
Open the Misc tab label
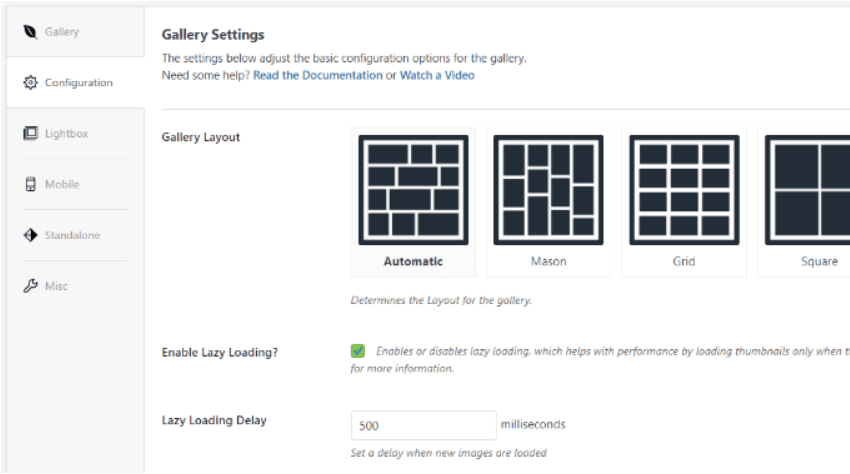click(57, 287)
